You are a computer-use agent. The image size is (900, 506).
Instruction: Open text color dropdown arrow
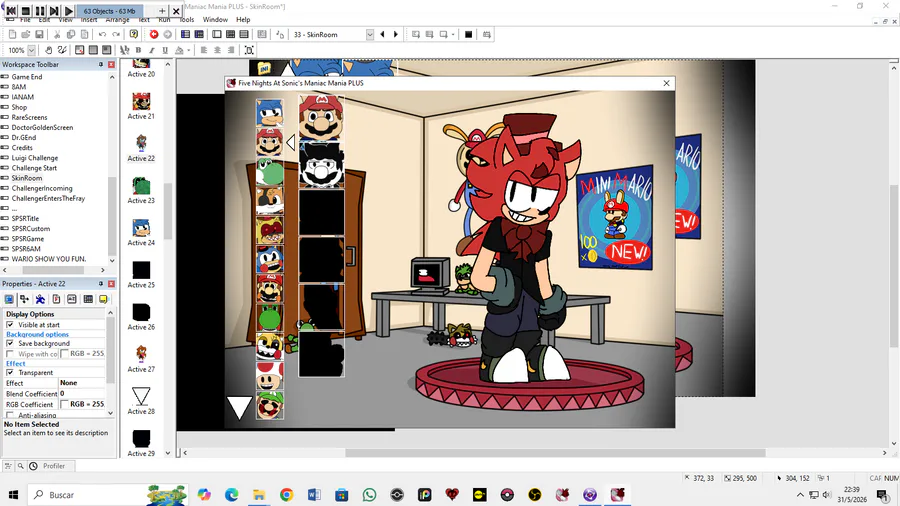point(188,50)
